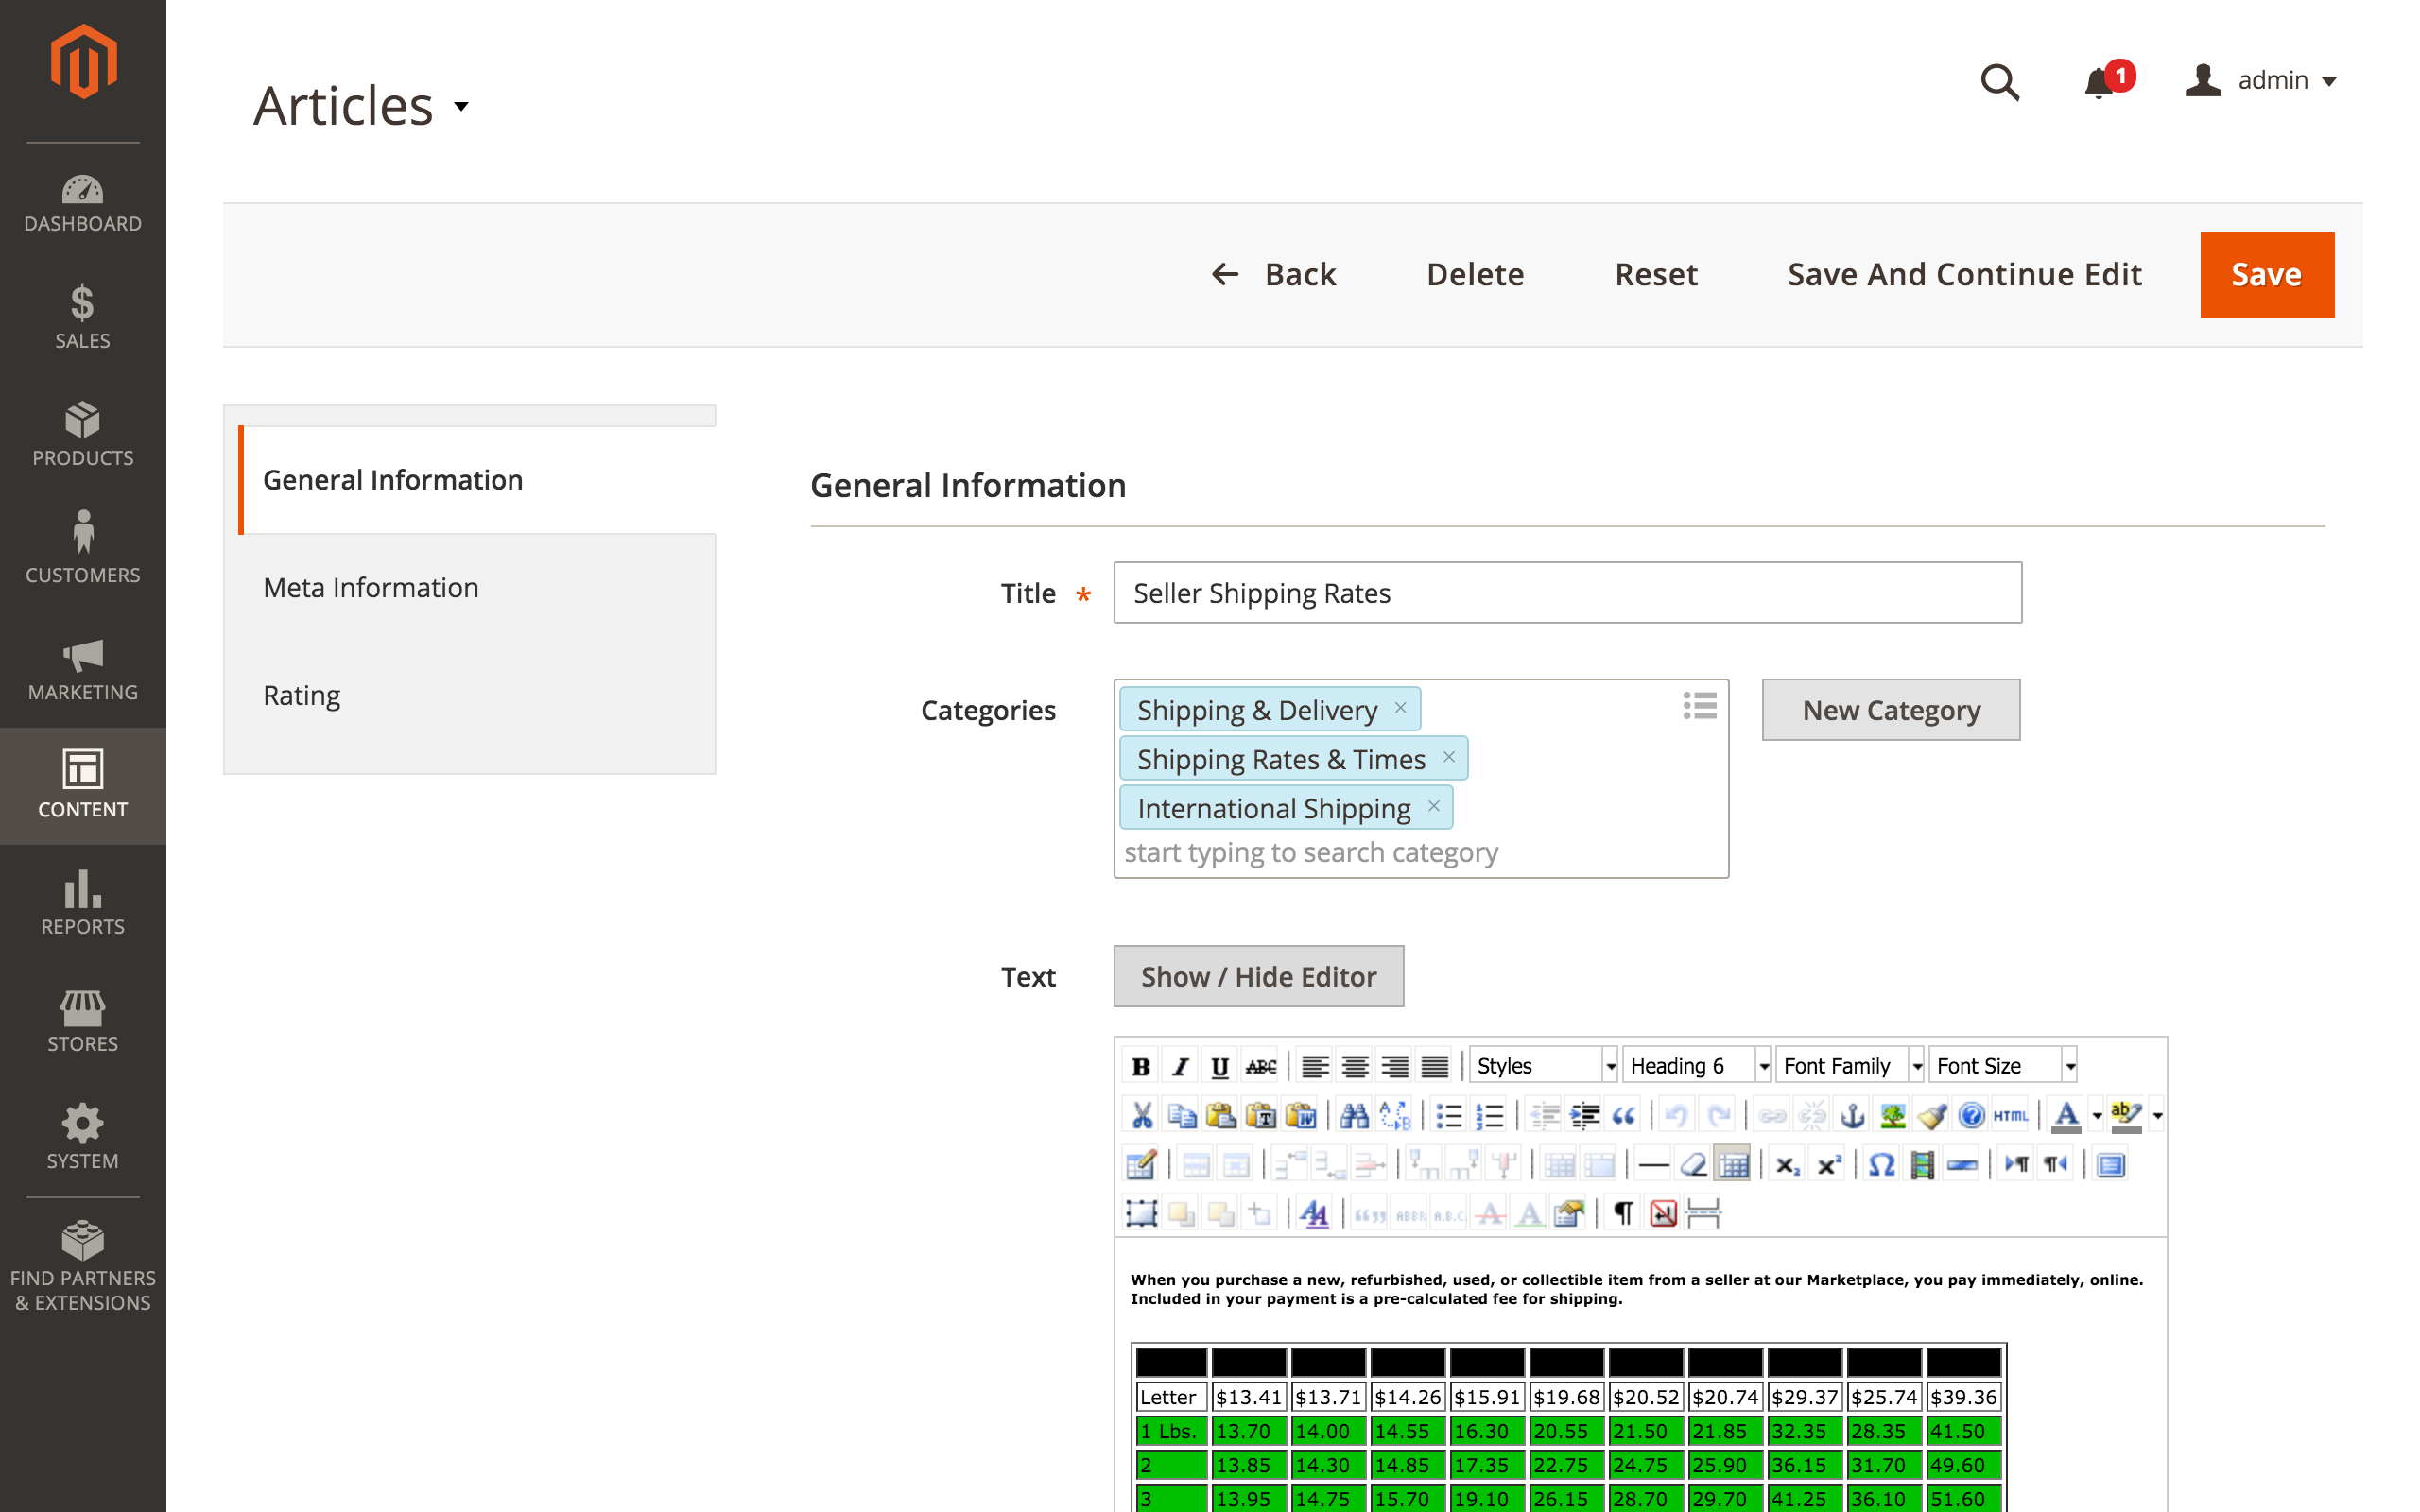Open the Styles dropdown in the editor

(1543, 1065)
